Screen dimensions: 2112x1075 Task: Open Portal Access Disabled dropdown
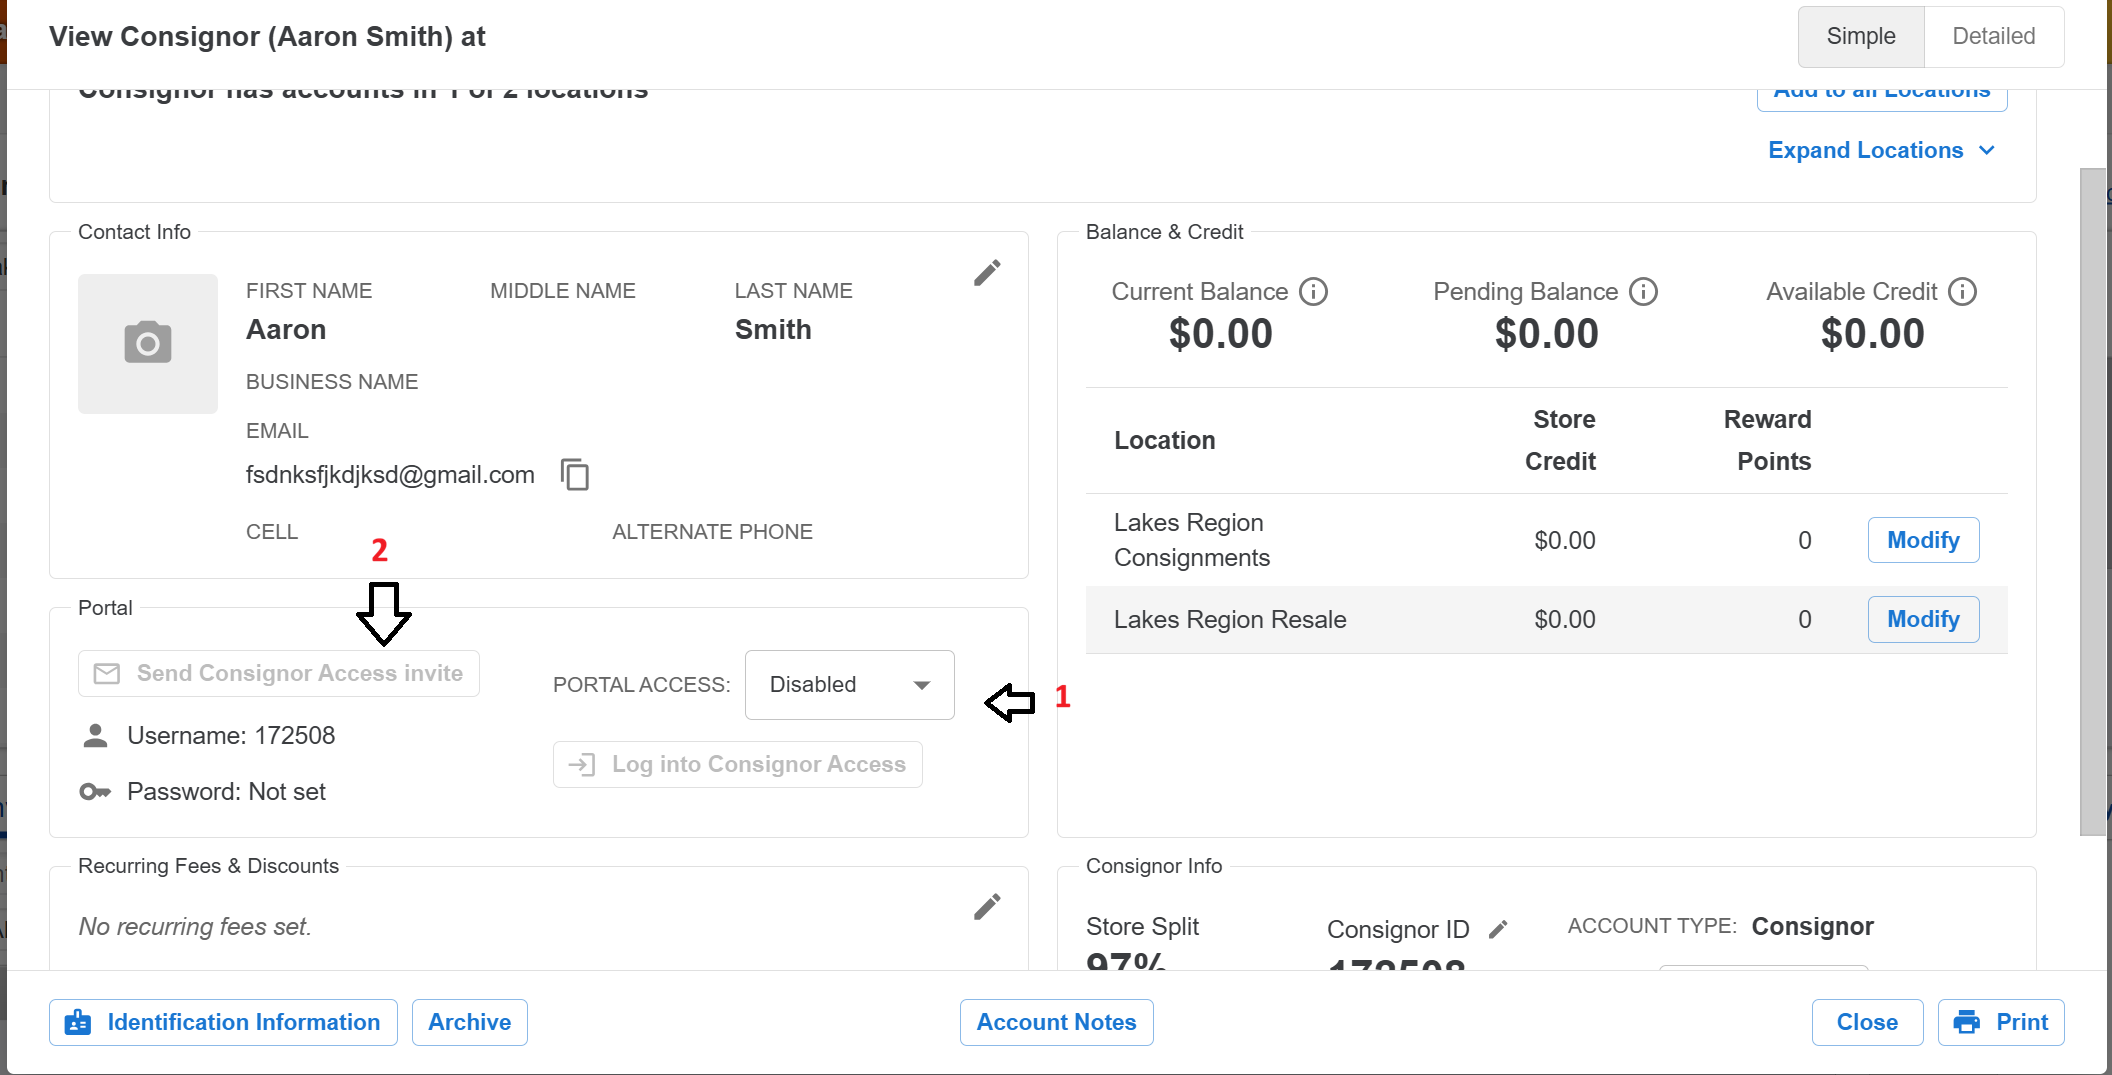tap(850, 685)
